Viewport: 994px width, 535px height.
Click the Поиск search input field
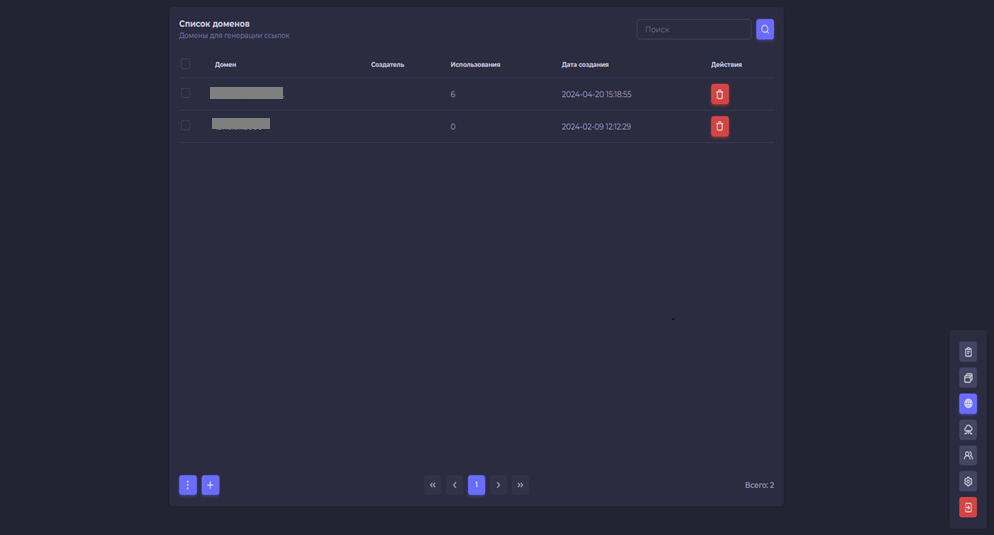[693, 30]
